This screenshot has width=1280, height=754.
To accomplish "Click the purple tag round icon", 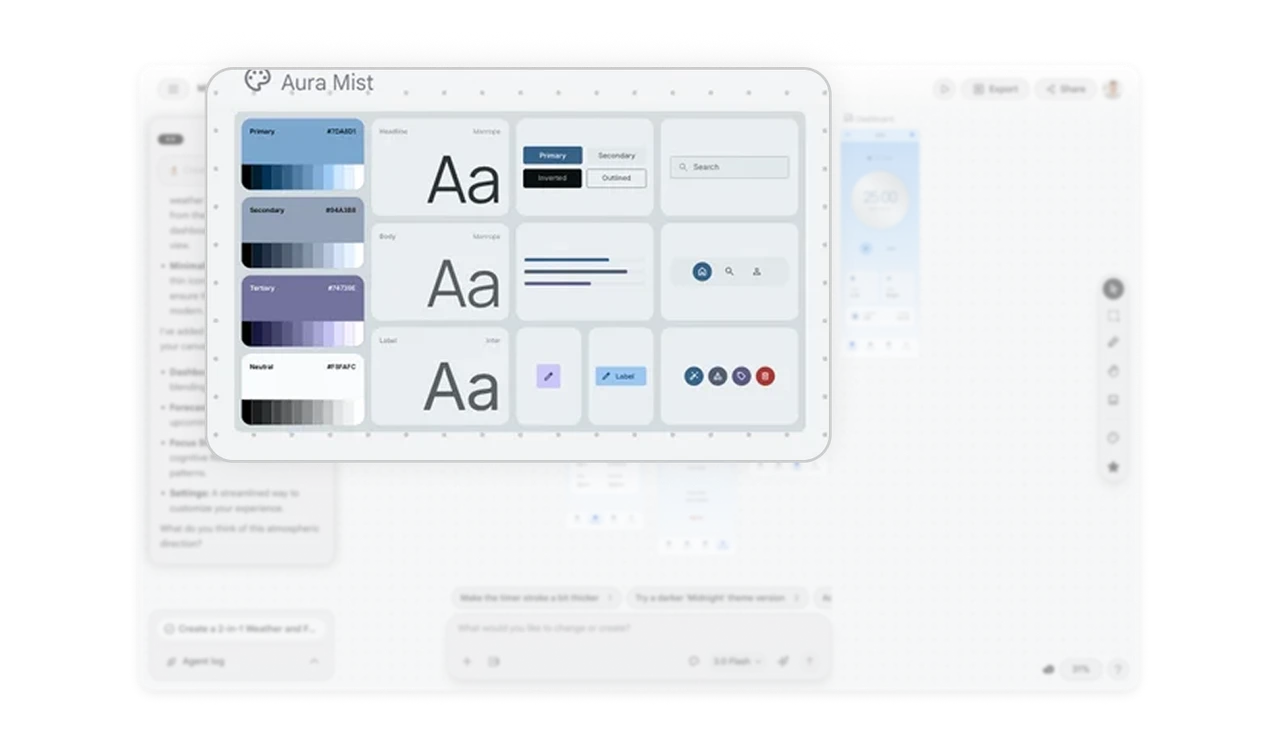I will click(741, 376).
